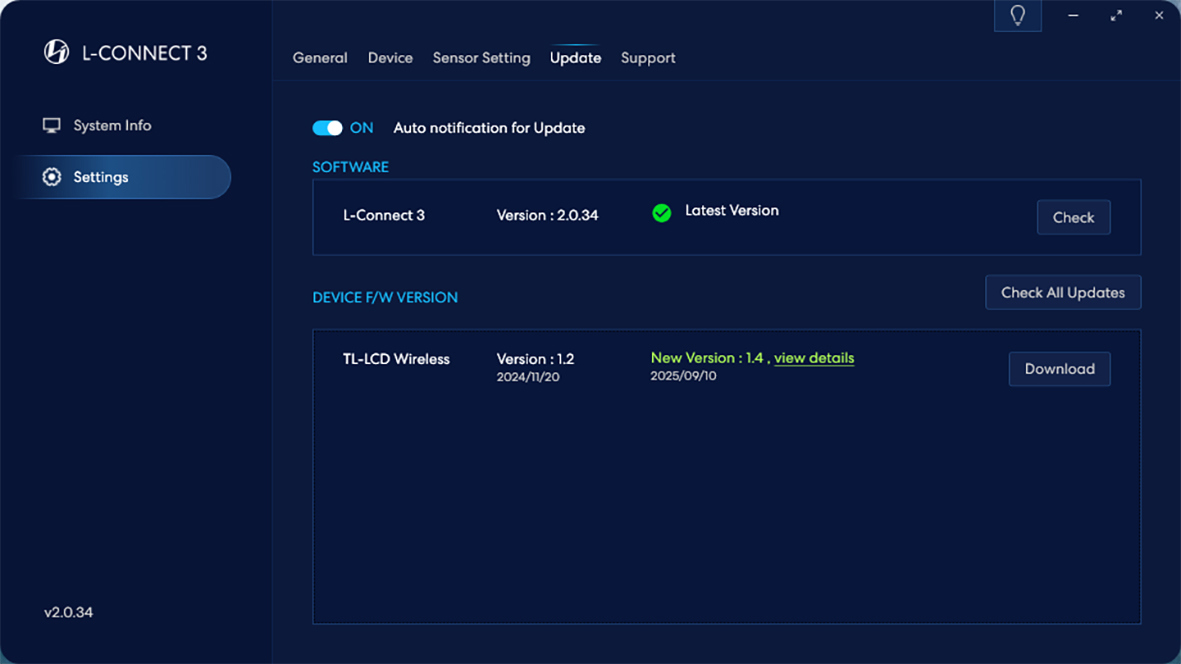Click the 'L-Connect 3' software name text
This screenshot has width=1181, height=664.
pyautogui.click(x=384, y=215)
